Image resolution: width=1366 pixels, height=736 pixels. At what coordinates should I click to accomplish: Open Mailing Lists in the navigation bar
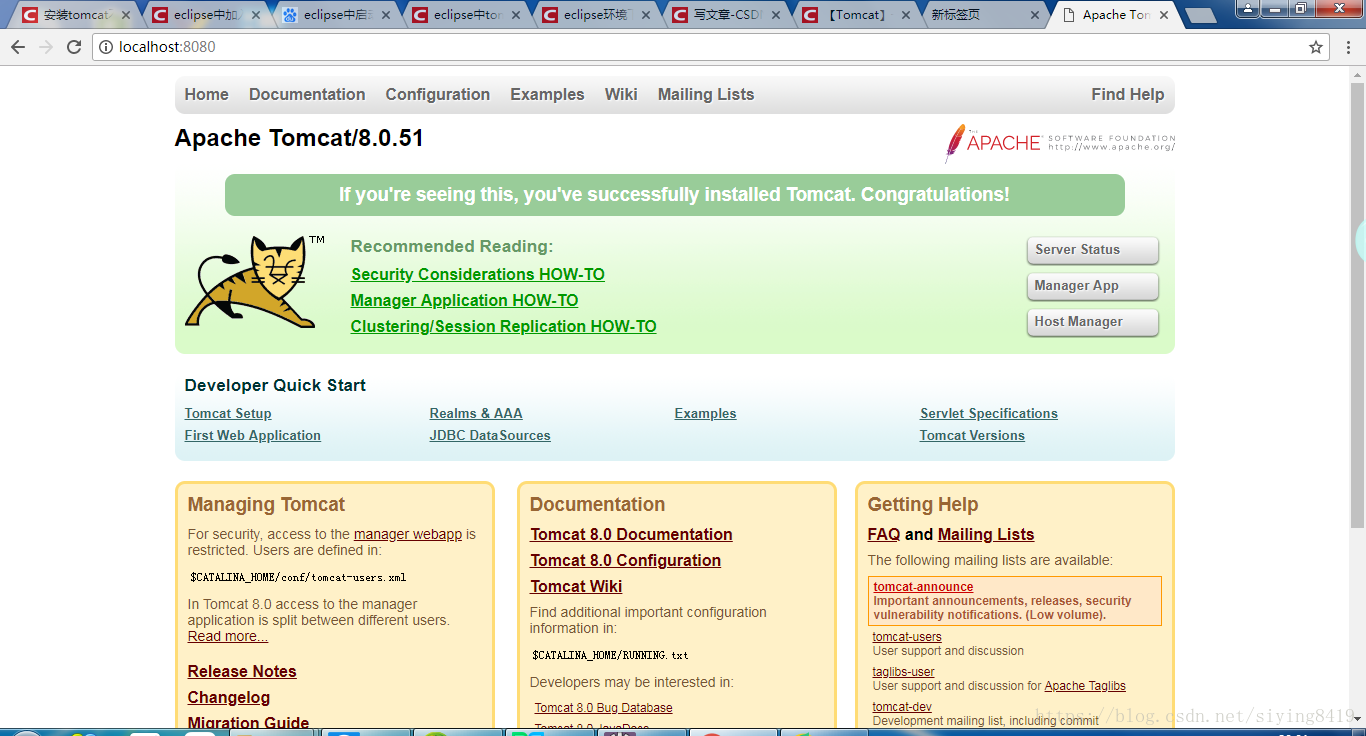[706, 94]
